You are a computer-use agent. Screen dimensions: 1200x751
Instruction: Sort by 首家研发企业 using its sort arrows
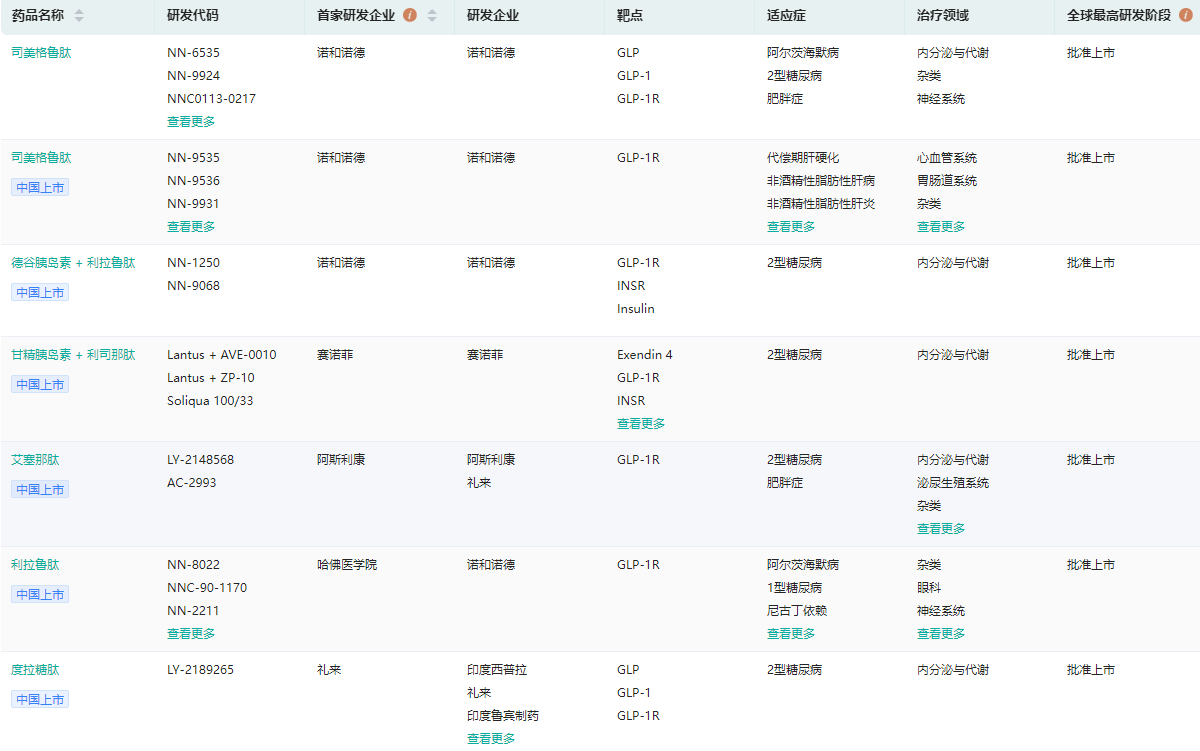[432, 16]
